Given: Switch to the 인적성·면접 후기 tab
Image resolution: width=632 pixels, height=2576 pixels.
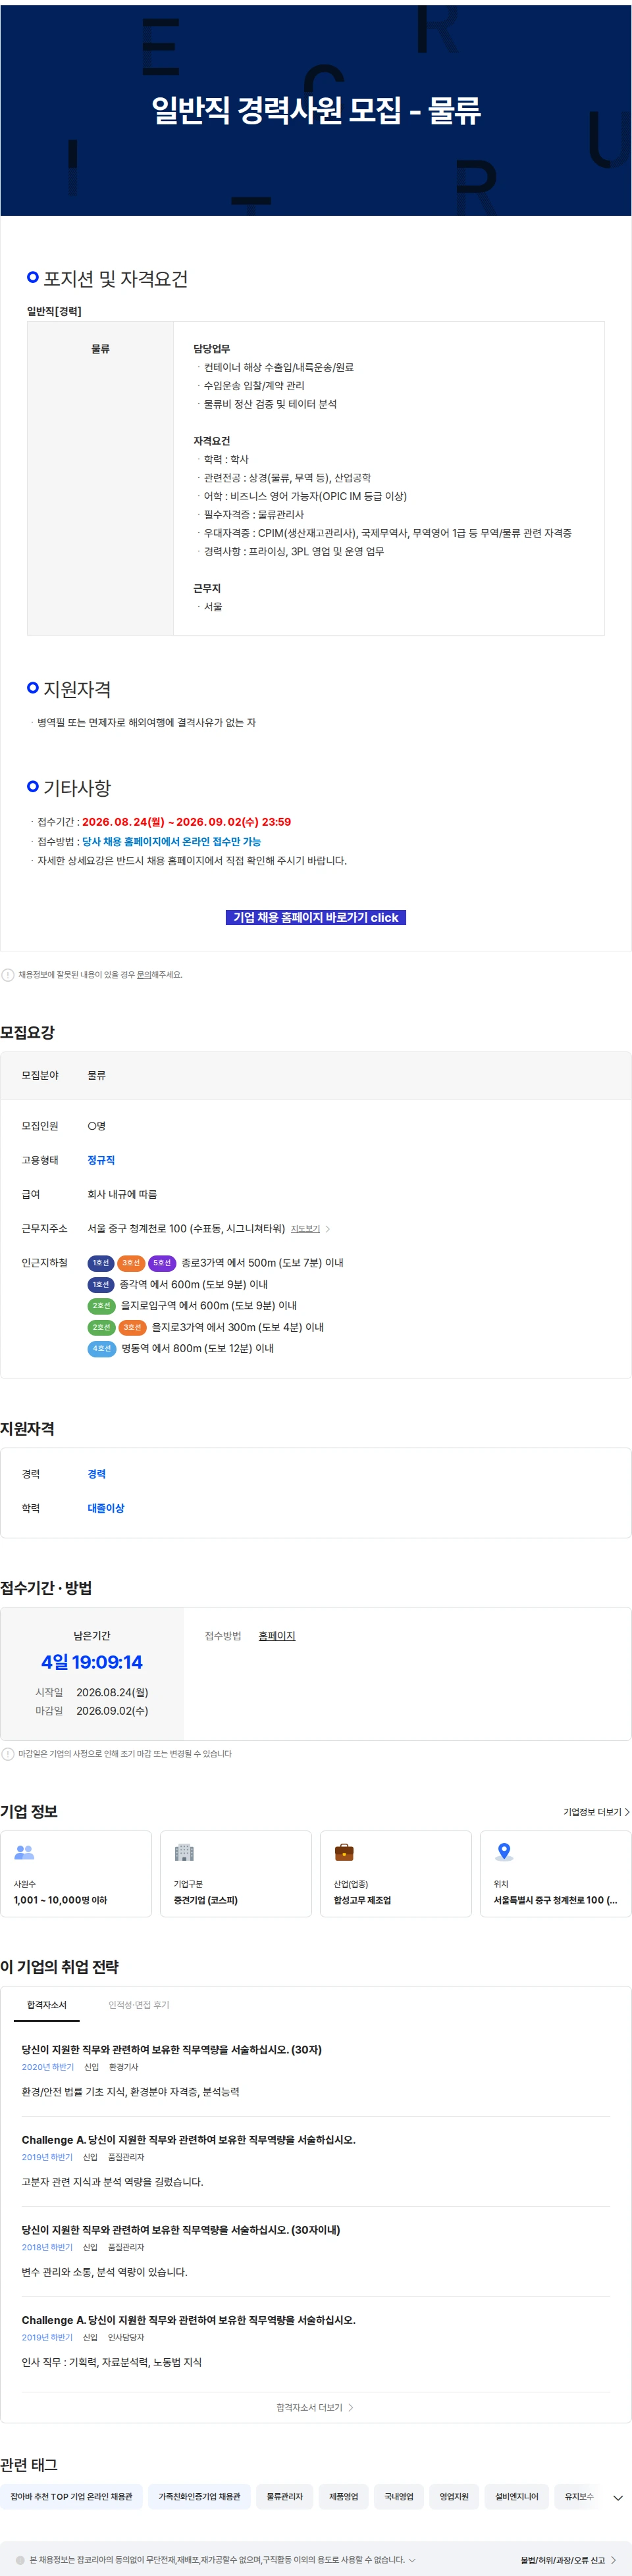Looking at the screenshot, I should [139, 2005].
